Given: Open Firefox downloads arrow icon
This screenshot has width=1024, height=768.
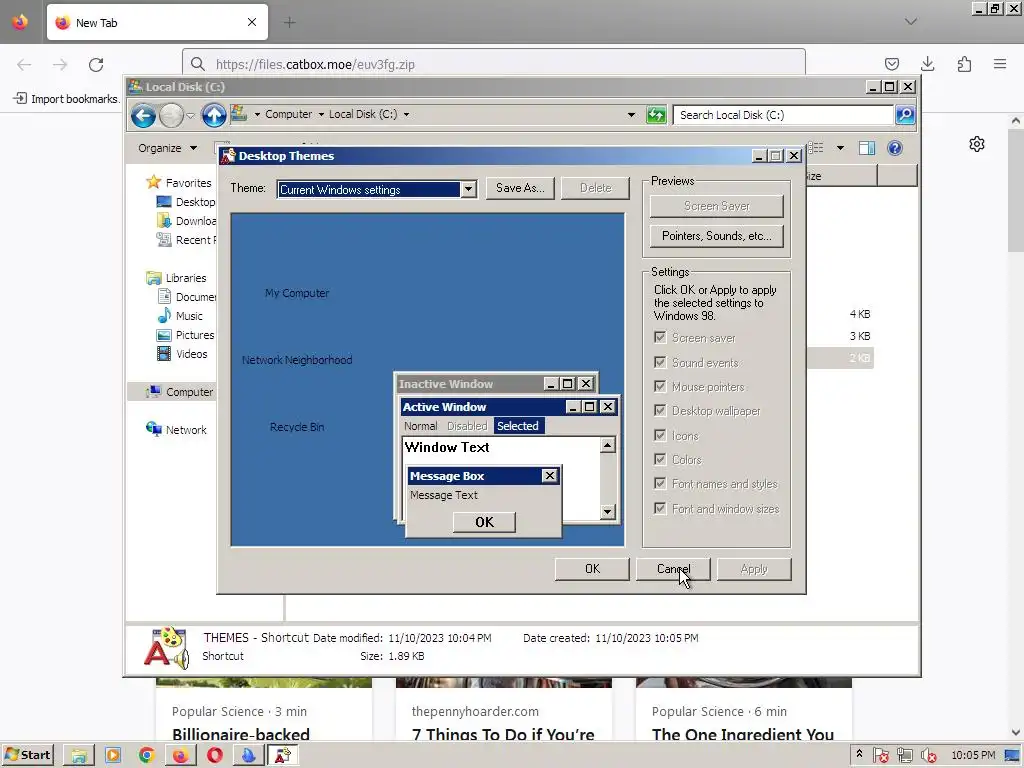Looking at the screenshot, I should tap(927, 64).
